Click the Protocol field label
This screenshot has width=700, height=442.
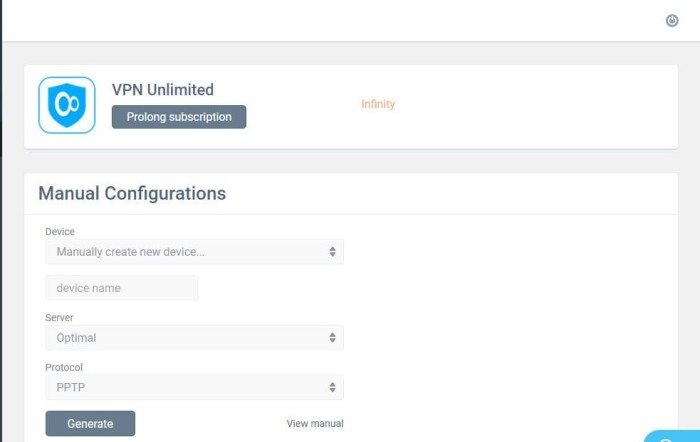[64, 367]
